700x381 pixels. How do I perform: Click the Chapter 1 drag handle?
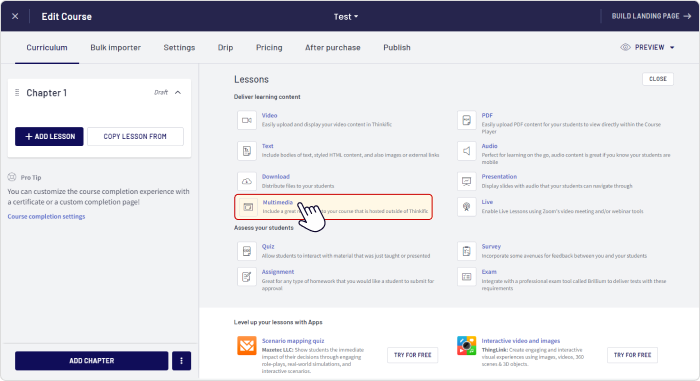pos(17,92)
